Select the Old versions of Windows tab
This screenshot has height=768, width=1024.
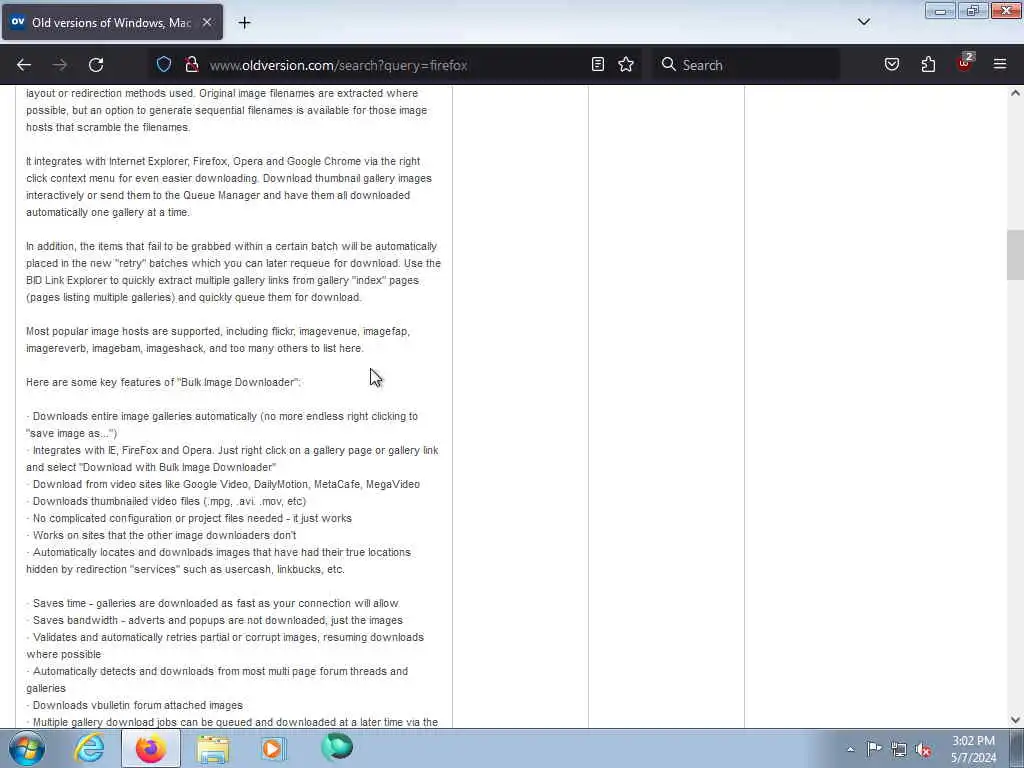pyautogui.click(x=112, y=22)
